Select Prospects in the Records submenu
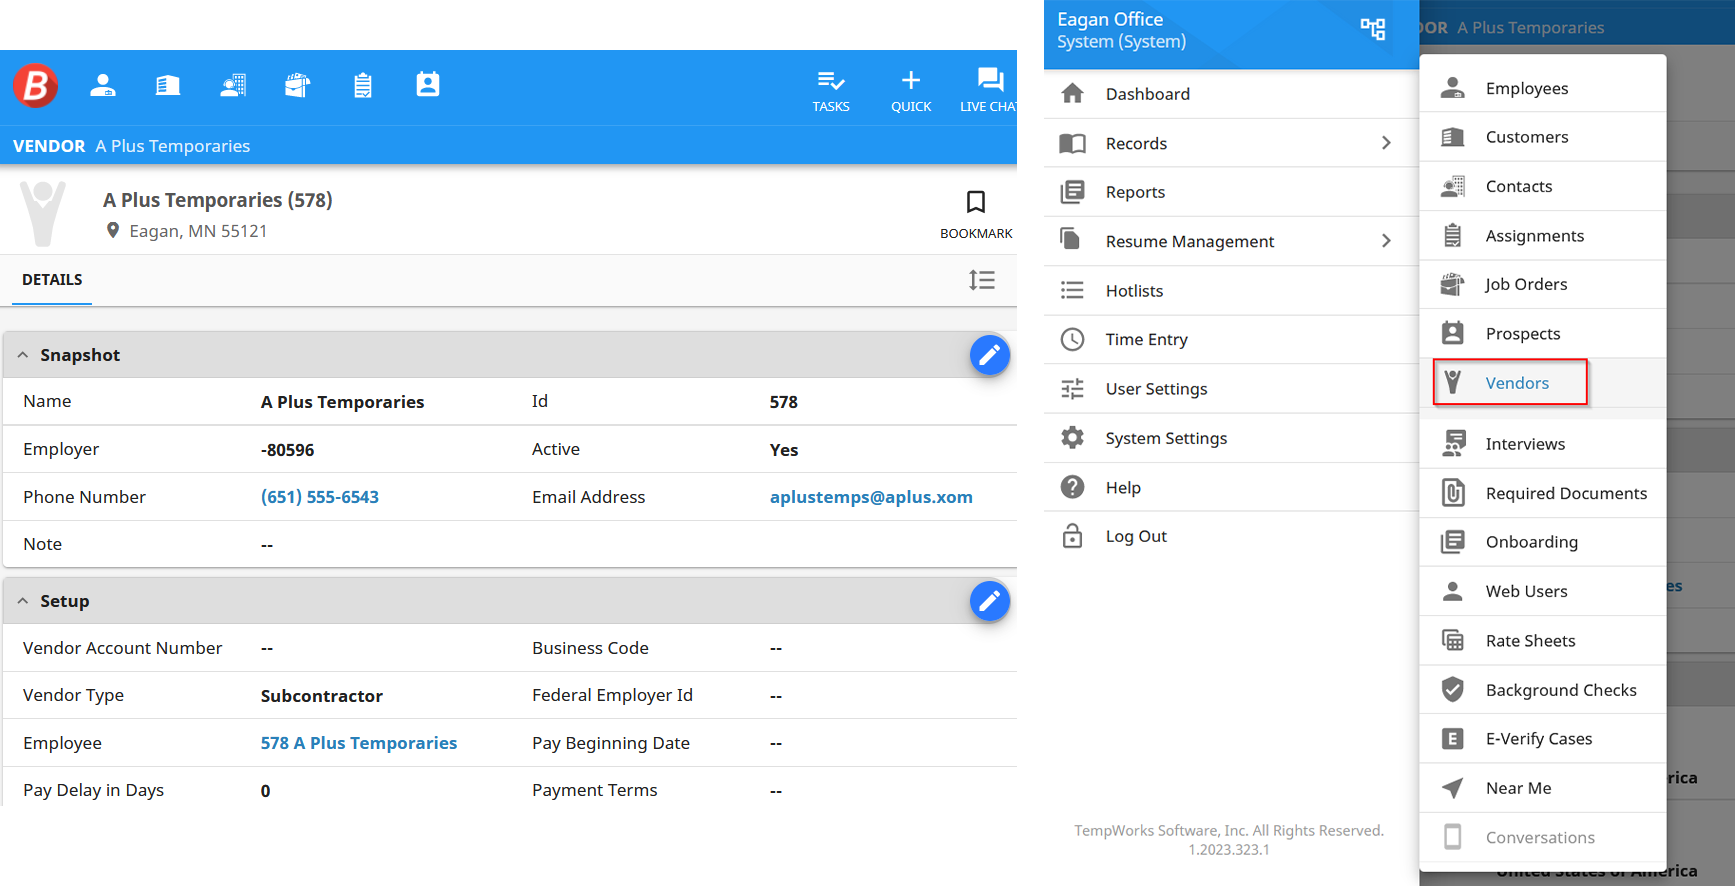 [x=1543, y=334]
